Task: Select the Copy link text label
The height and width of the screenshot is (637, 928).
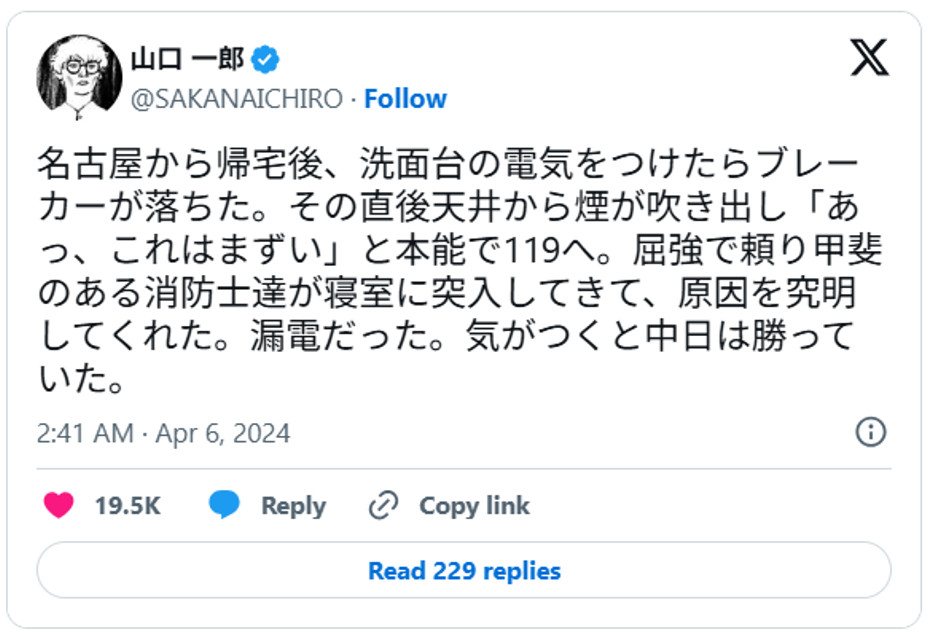Action: 474,506
